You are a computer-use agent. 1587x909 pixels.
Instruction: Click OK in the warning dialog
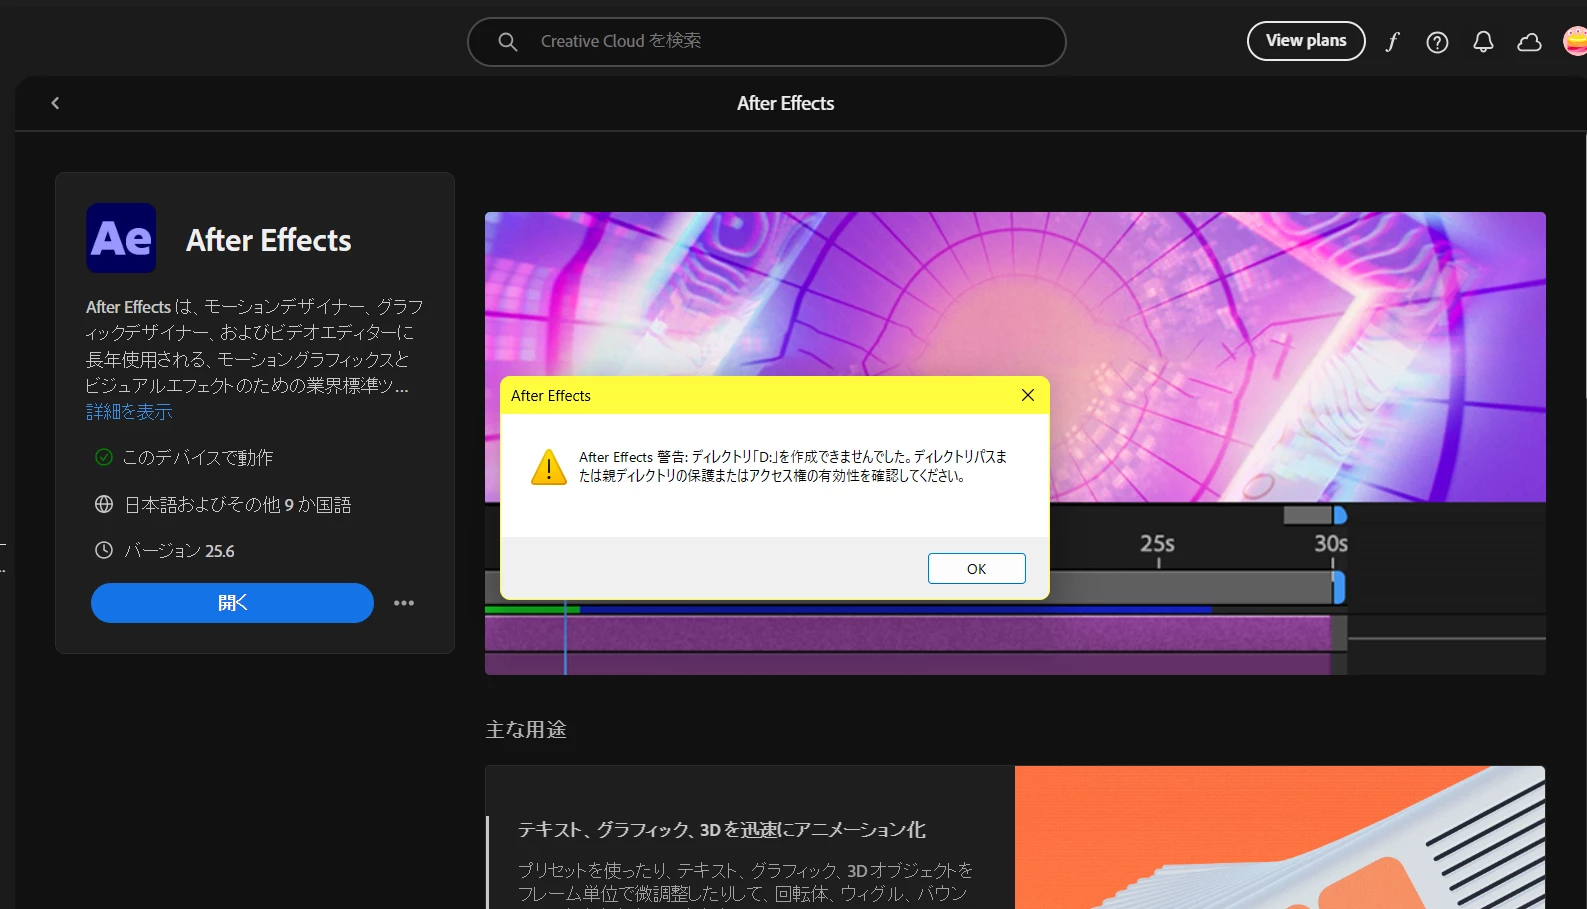tap(976, 568)
